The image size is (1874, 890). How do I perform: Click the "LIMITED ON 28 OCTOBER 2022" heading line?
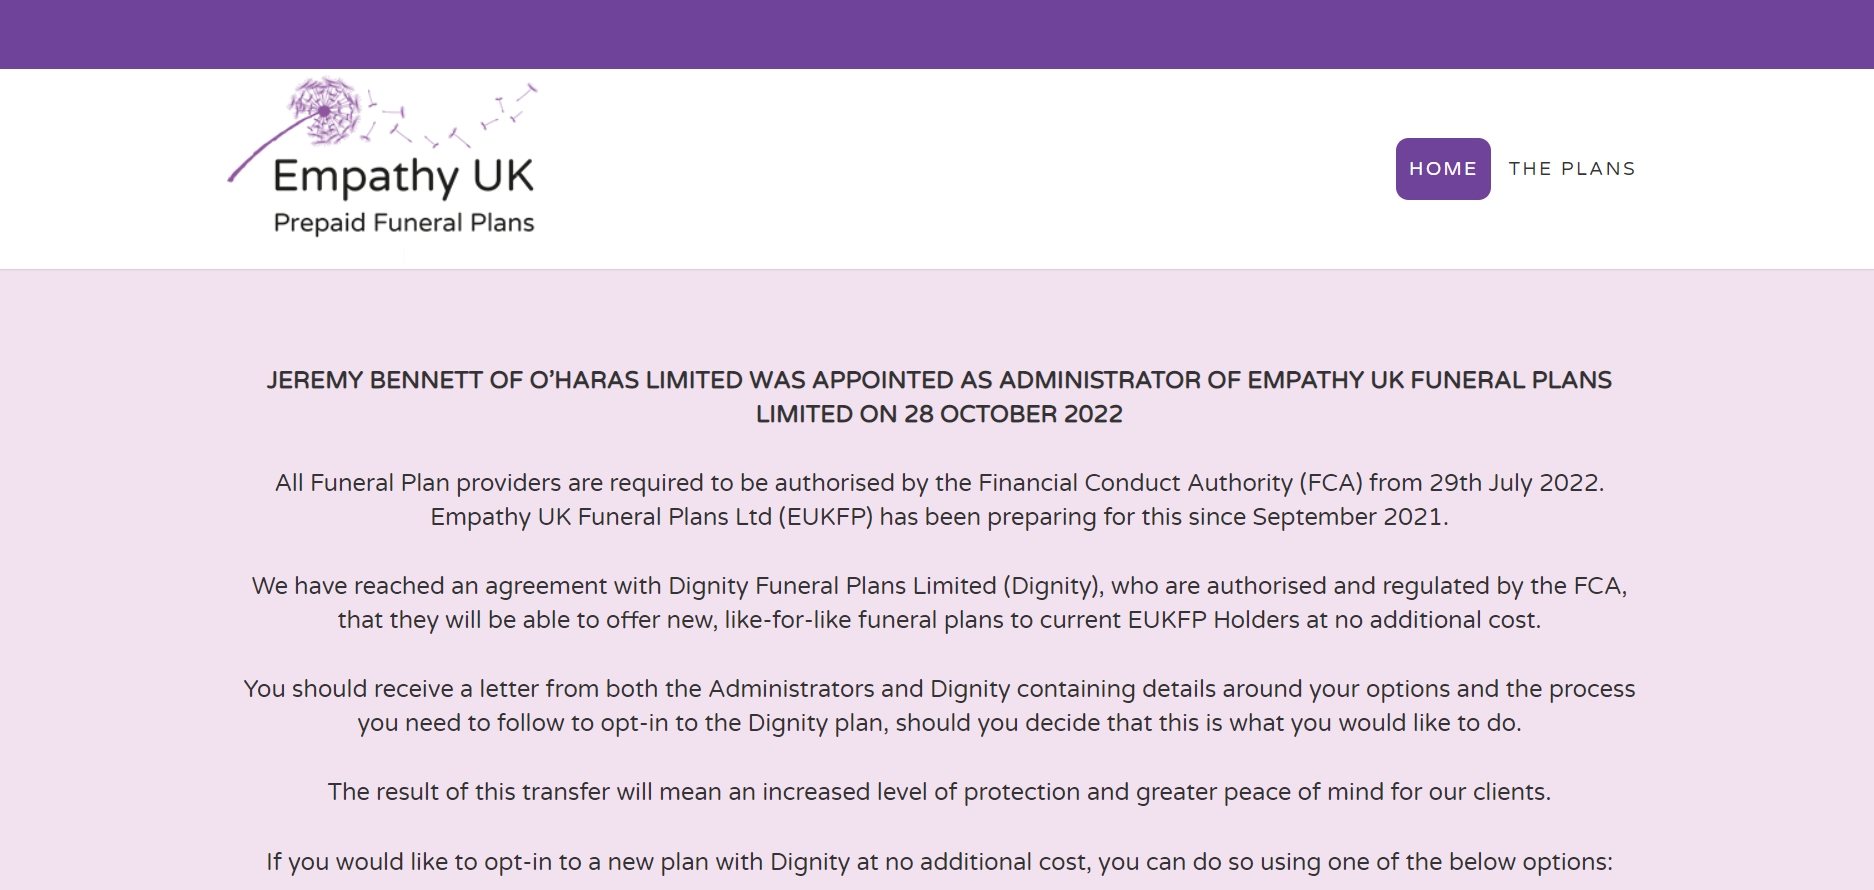[939, 414]
